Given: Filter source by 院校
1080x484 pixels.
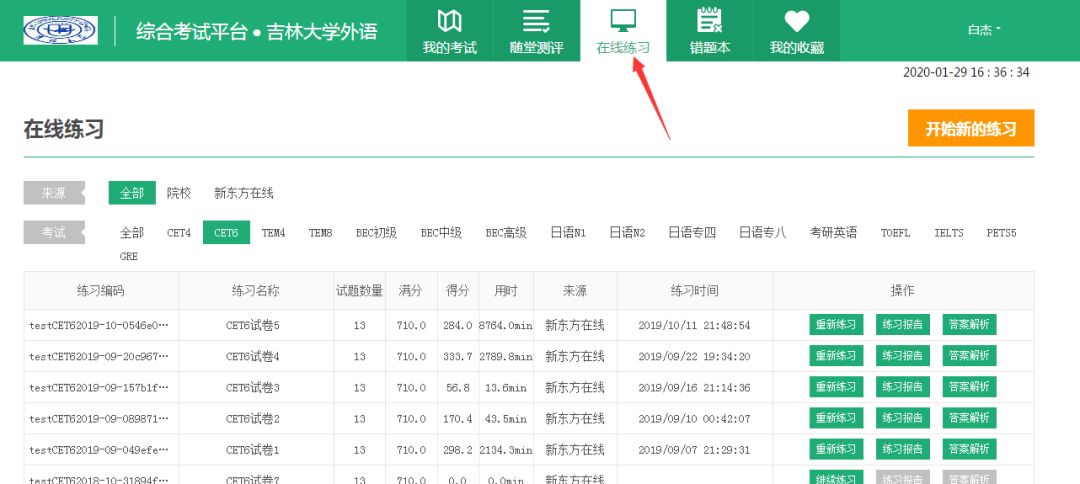Looking at the screenshot, I should [x=179, y=193].
